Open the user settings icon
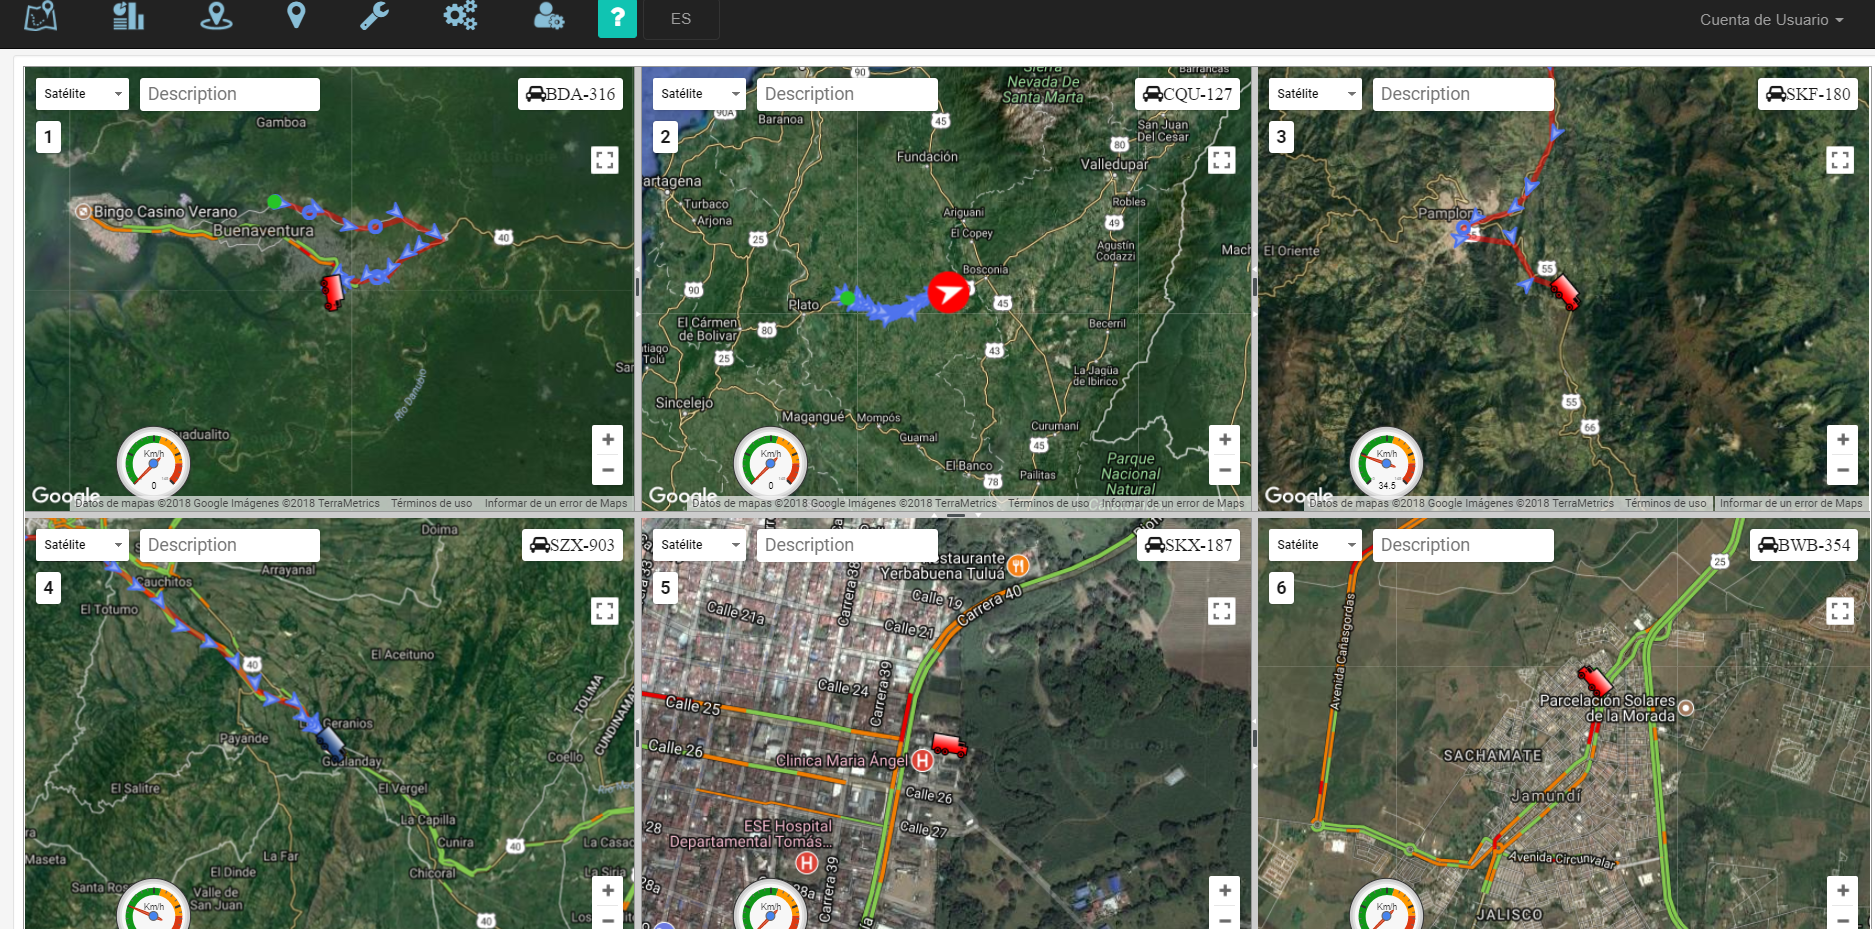 click(548, 17)
